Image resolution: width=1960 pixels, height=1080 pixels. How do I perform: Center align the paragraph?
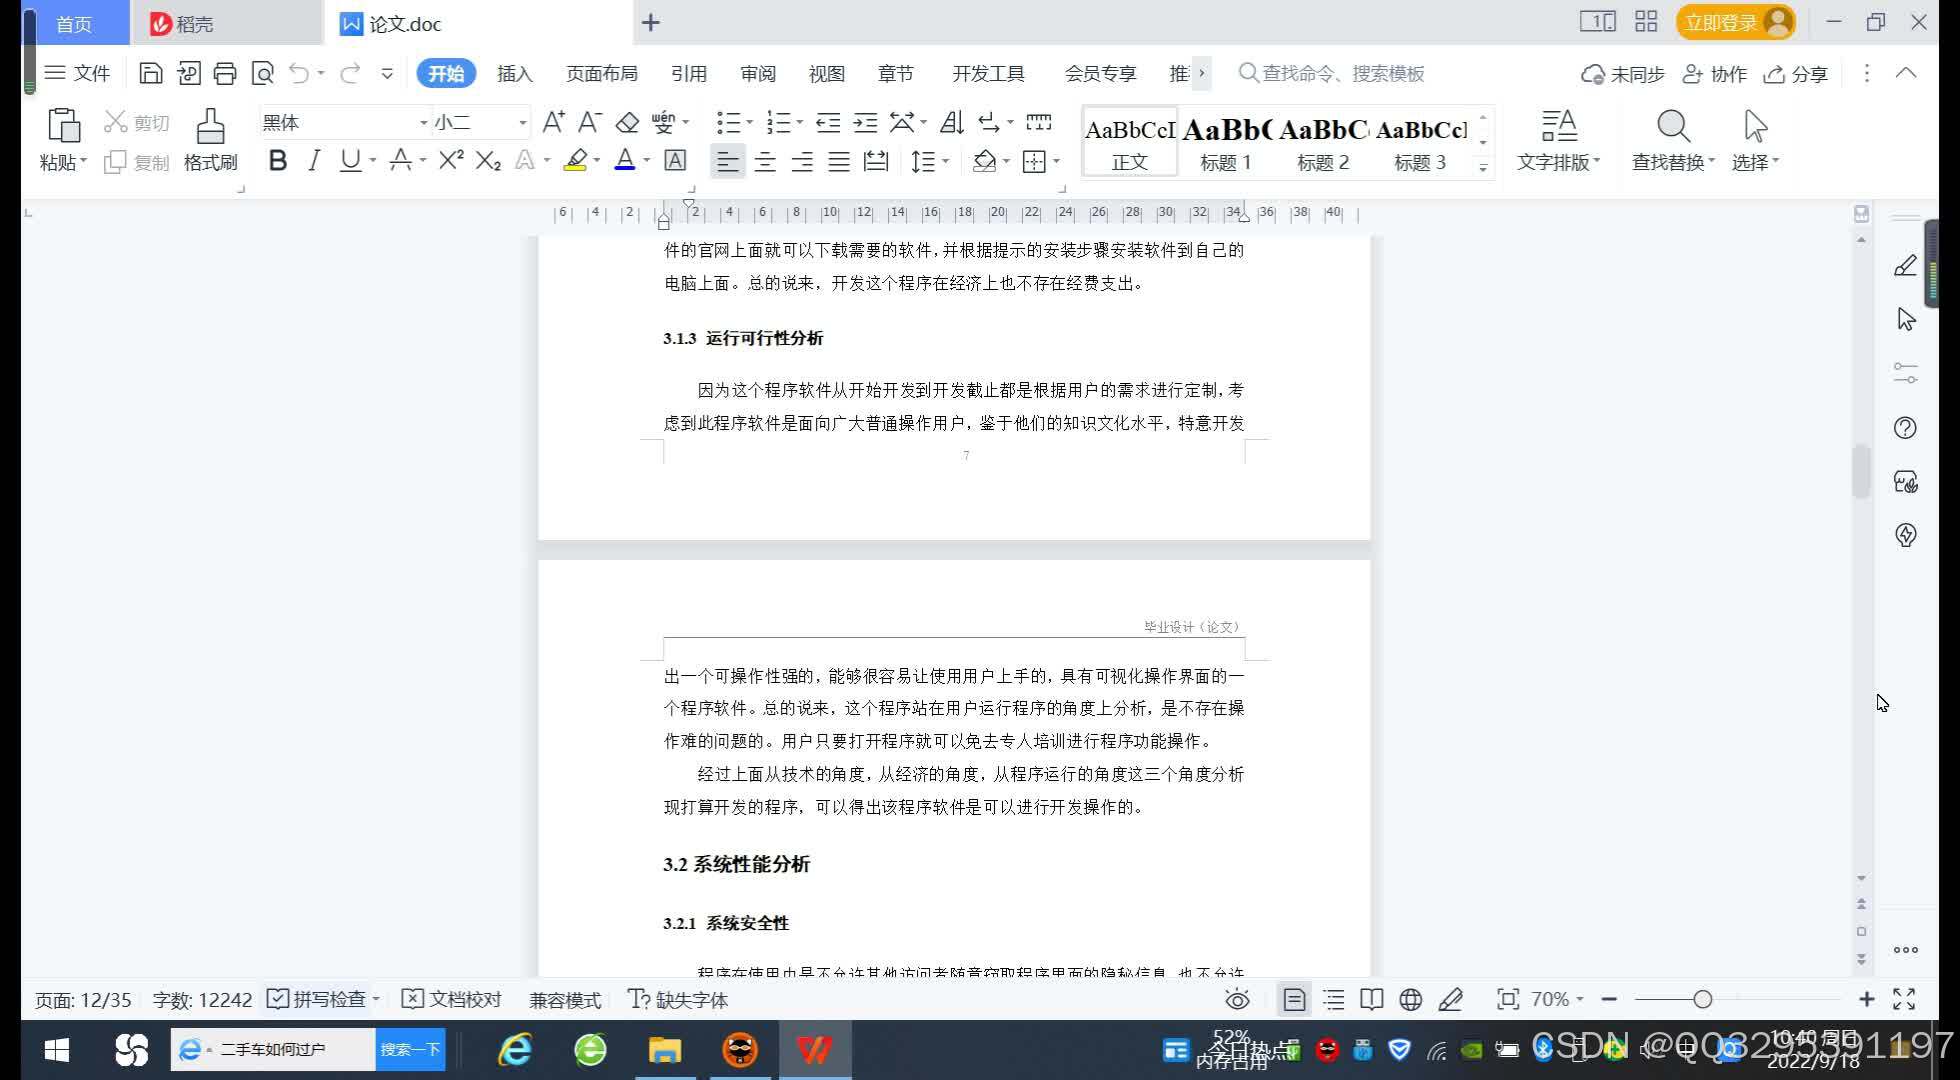[x=765, y=161]
